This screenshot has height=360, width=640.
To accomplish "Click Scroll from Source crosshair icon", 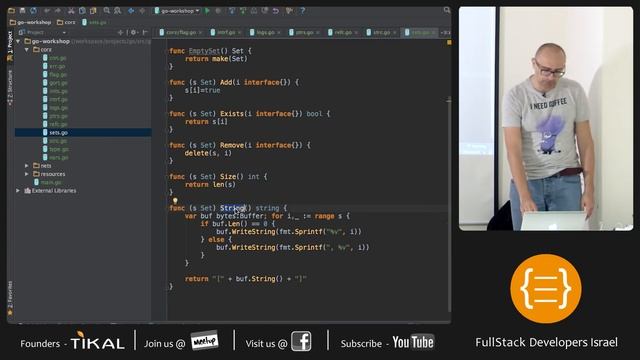I will coord(120,32).
